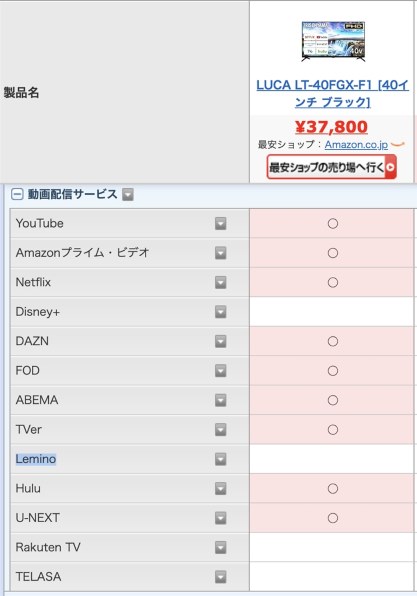
Task: Click the circle mark in the FOD row
Action: click(333, 371)
